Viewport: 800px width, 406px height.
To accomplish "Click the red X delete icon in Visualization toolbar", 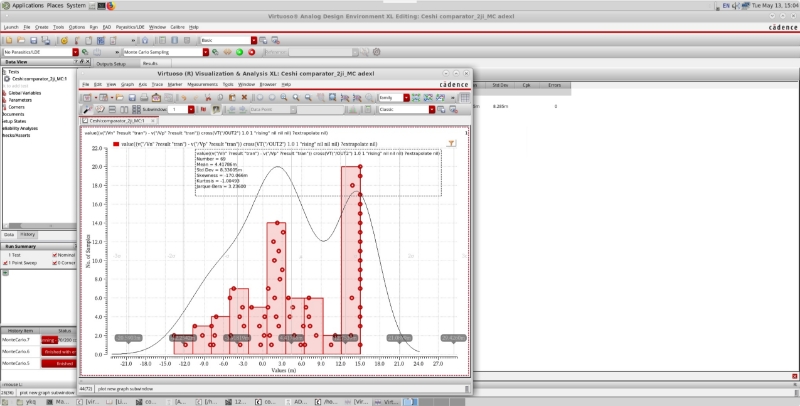I will 244,97.
